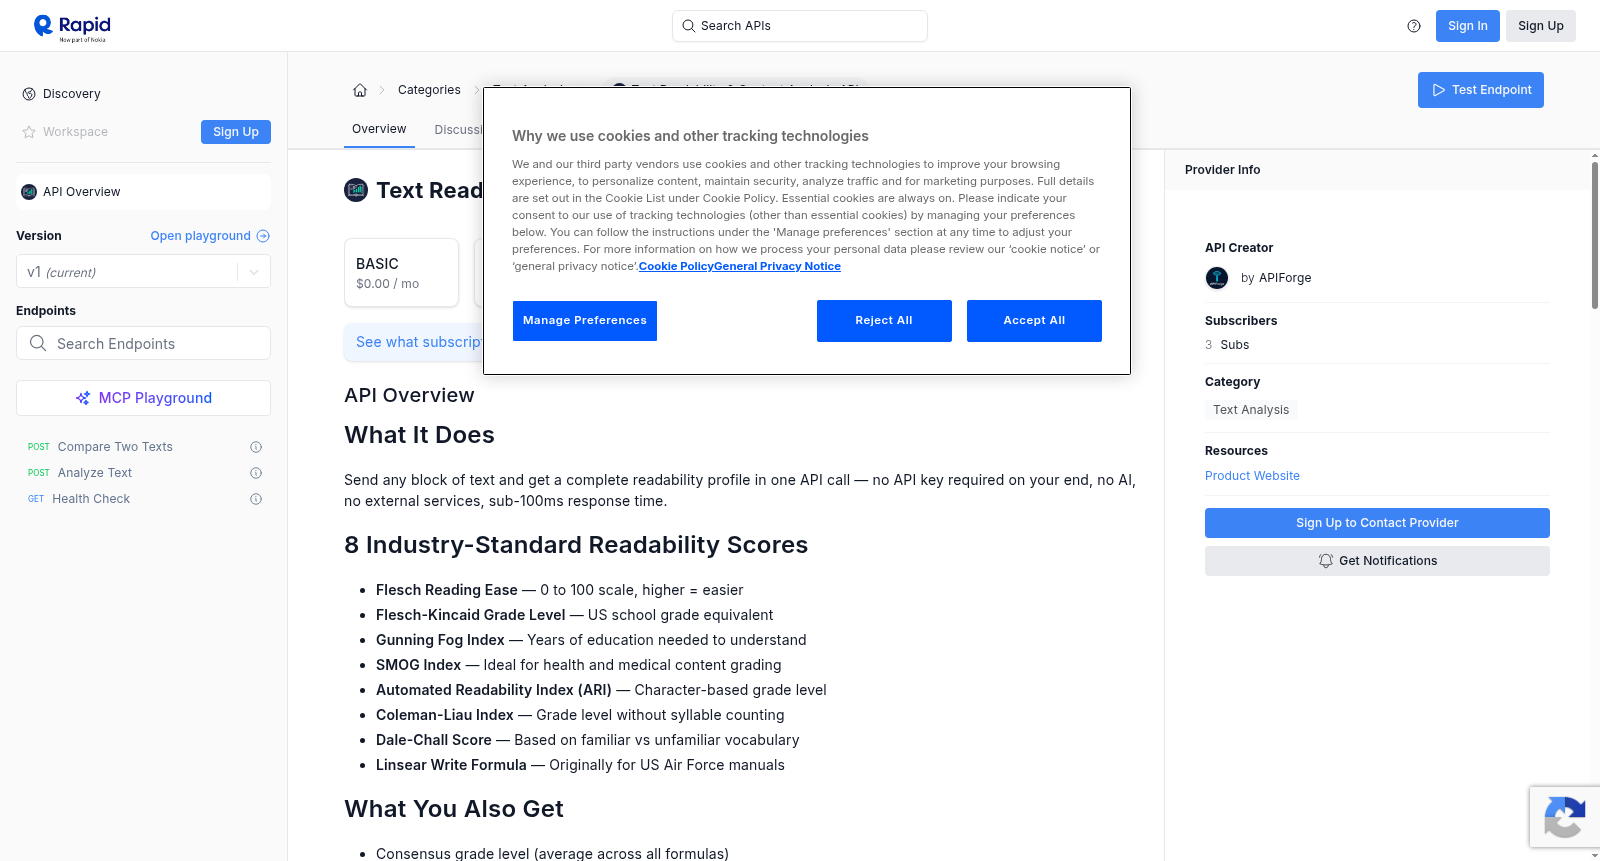
Task: Click the magnifier icon in Search APIs
Action: point(688,26)
